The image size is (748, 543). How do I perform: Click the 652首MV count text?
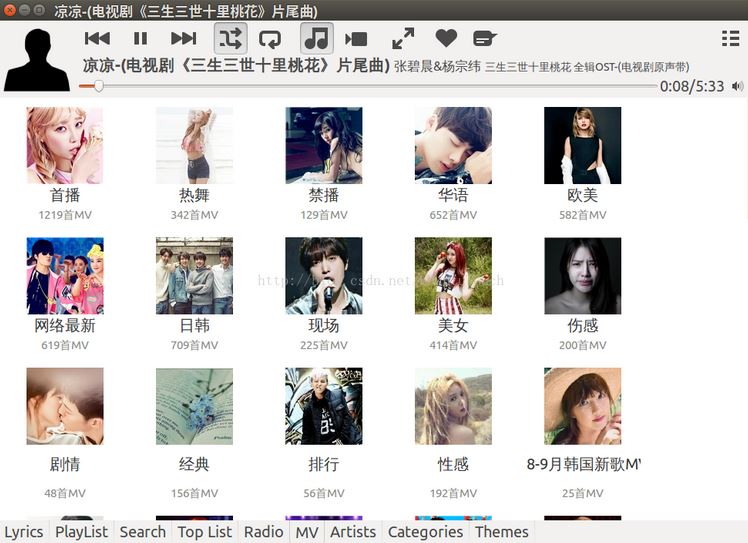453,215
